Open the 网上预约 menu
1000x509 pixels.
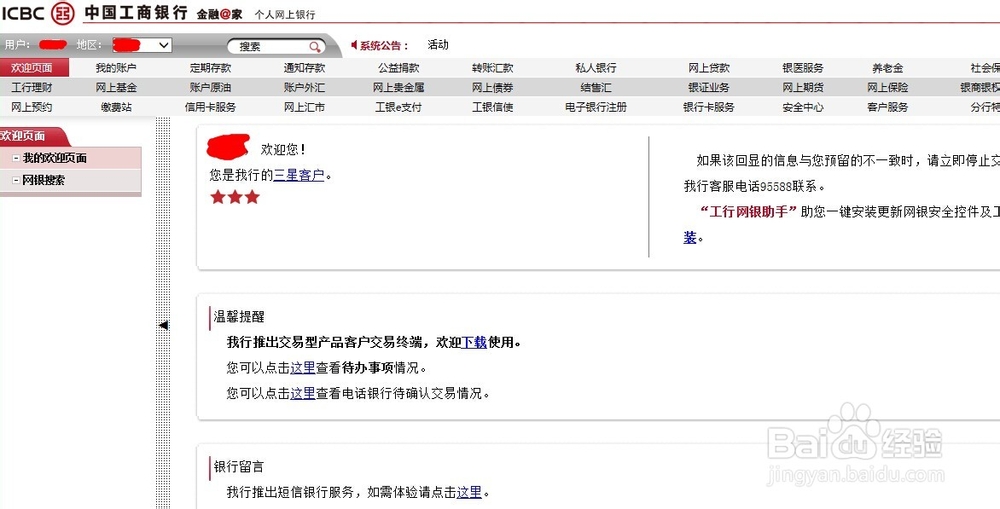[x=32, y=107]
